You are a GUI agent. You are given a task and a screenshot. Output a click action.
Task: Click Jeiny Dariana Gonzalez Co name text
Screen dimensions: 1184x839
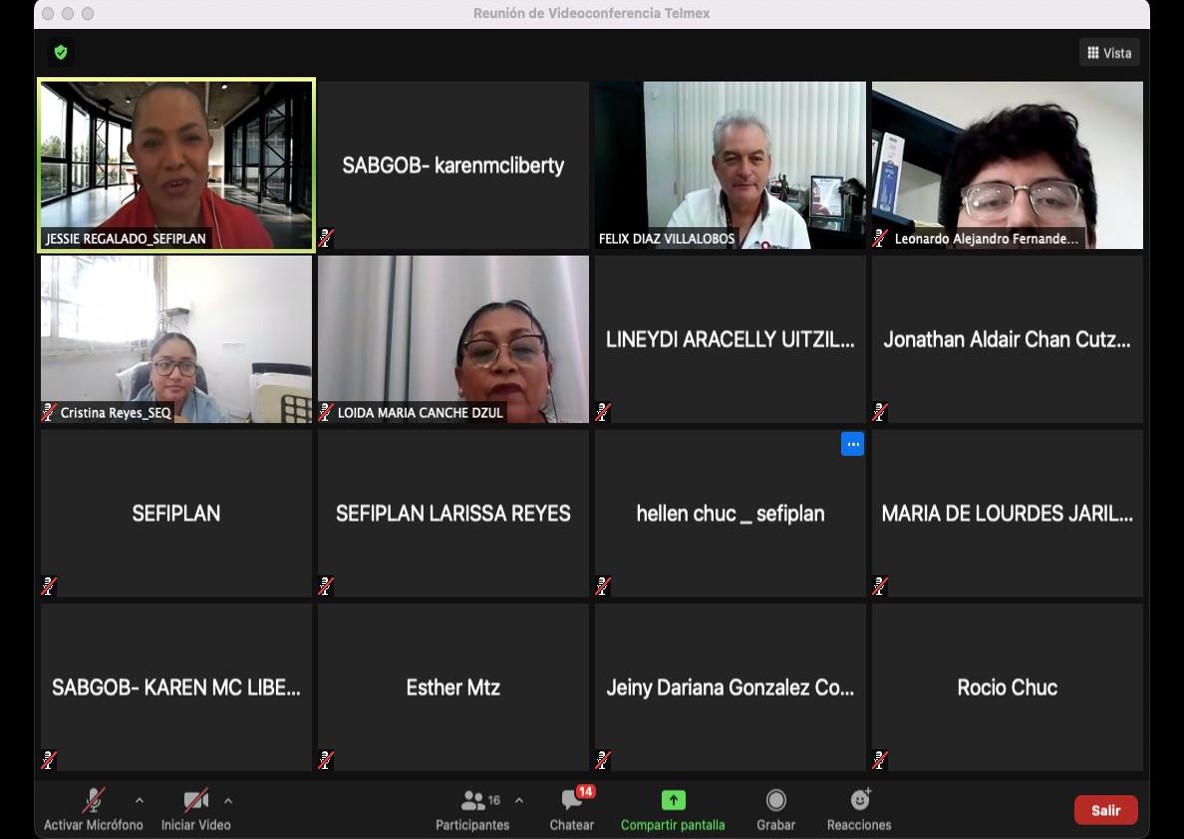(x=730, y=687)
